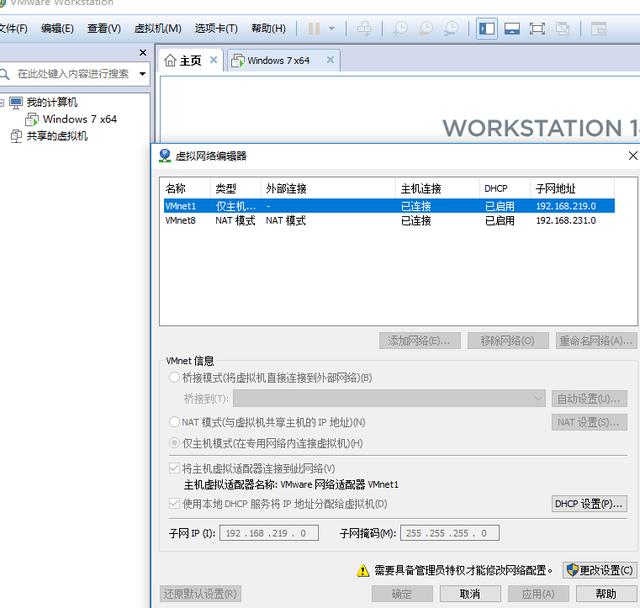Select 我的计算机 in the library tree
This screenshot has height=608, width=640.
pyautogui.click(x=52, y=102)
